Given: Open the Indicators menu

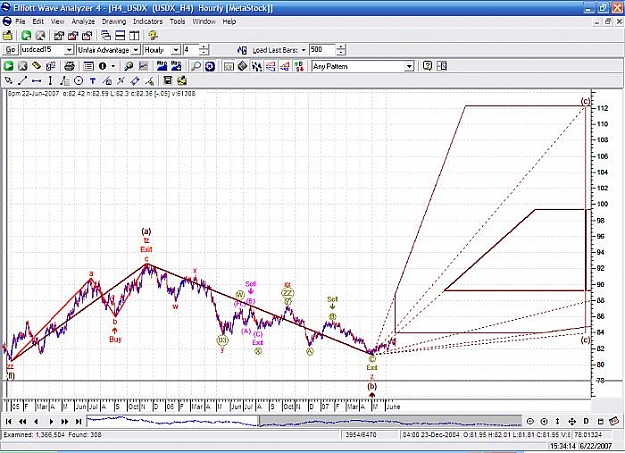Looking at the screenshot, I should (x=147, y=22).
